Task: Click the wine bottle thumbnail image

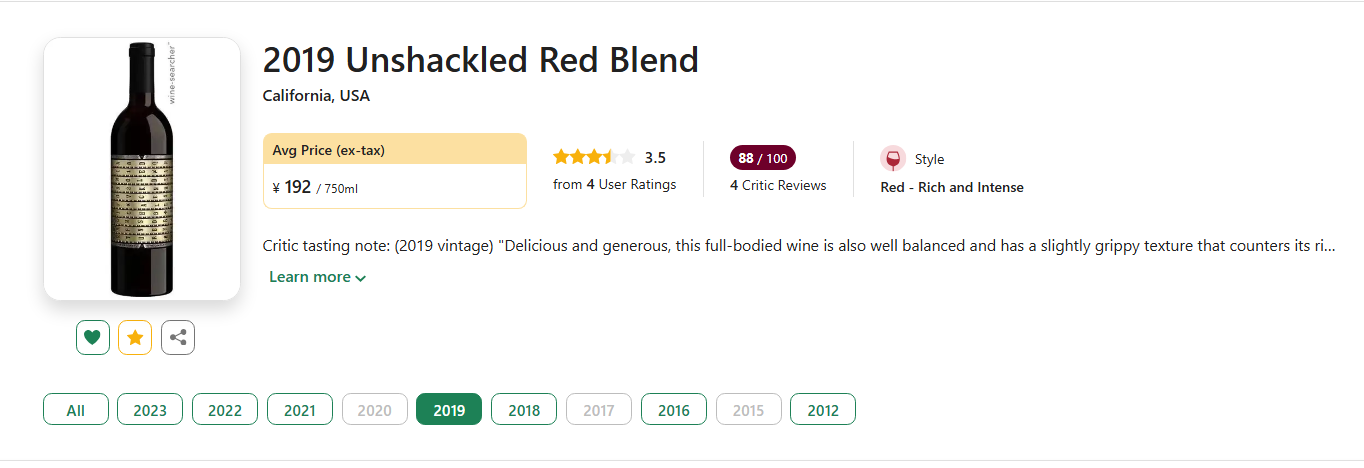Action: (142, 169)
